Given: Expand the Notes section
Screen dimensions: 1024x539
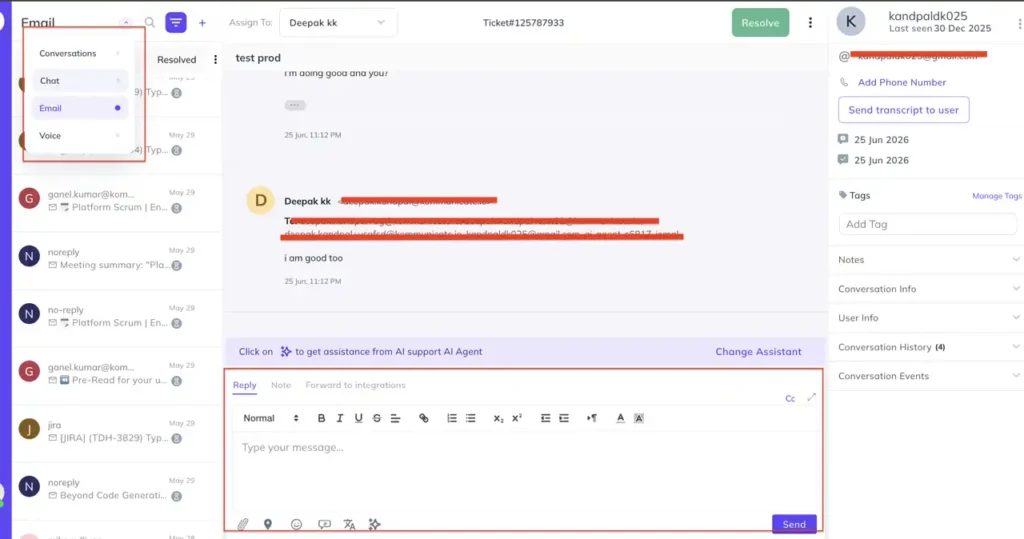Looking at the screenshot, I should [x=929, y=260].
